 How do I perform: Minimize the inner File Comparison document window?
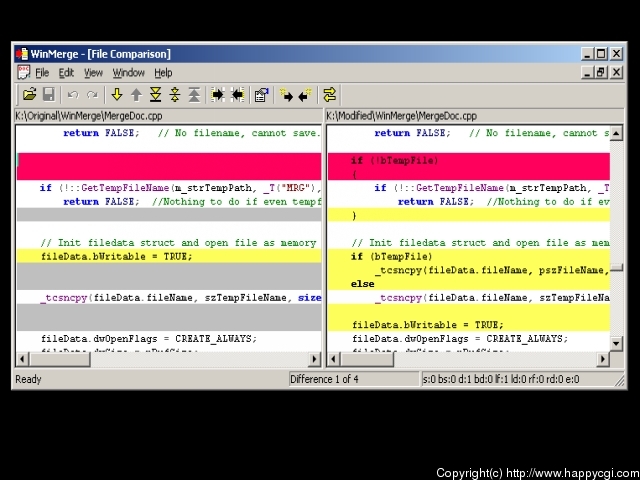587,73
